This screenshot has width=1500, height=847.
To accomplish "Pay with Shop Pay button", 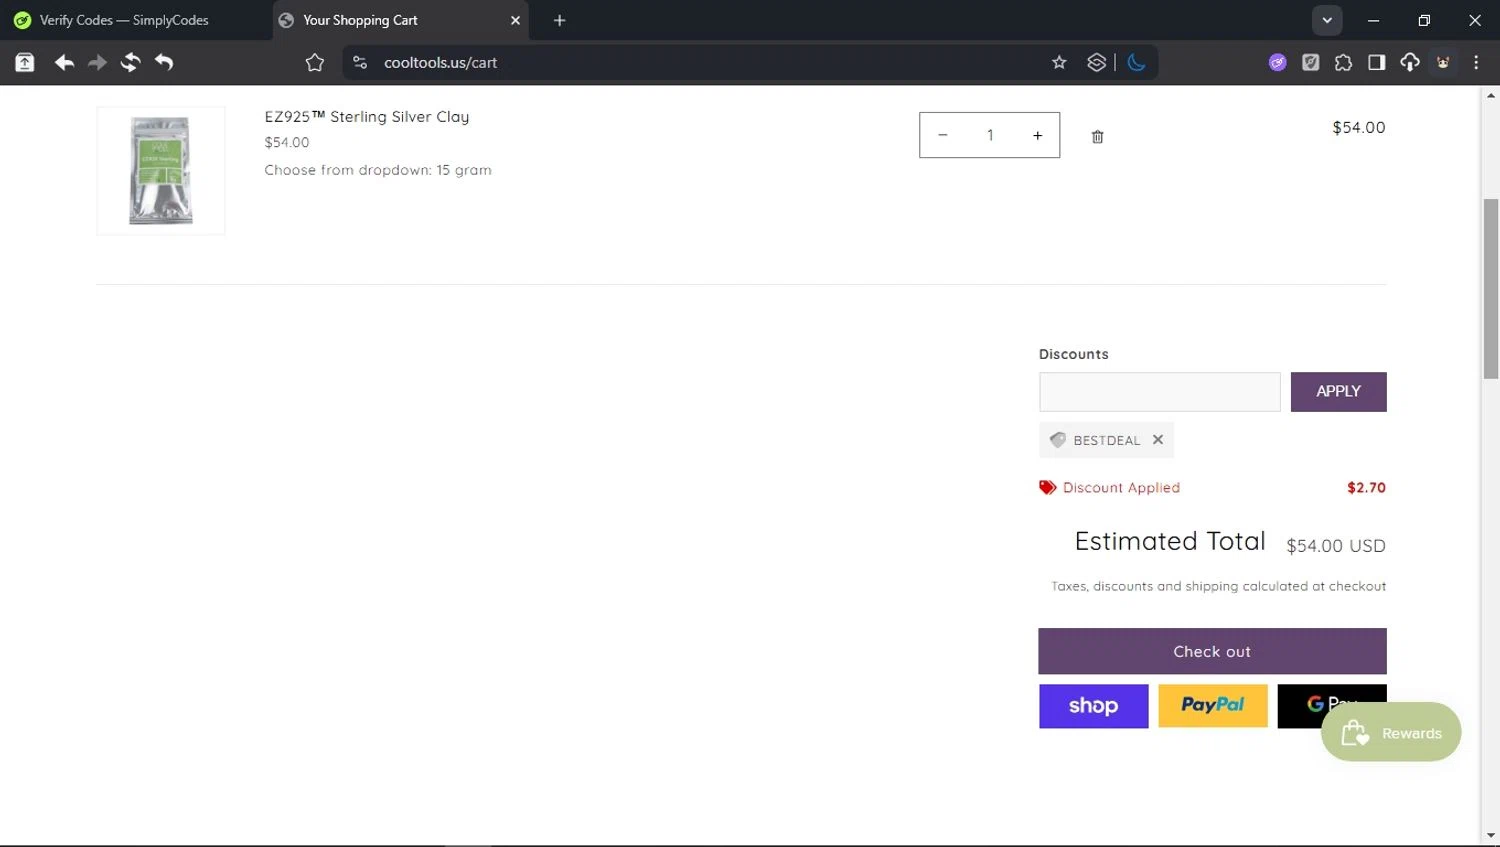I will click(1093, 706).
